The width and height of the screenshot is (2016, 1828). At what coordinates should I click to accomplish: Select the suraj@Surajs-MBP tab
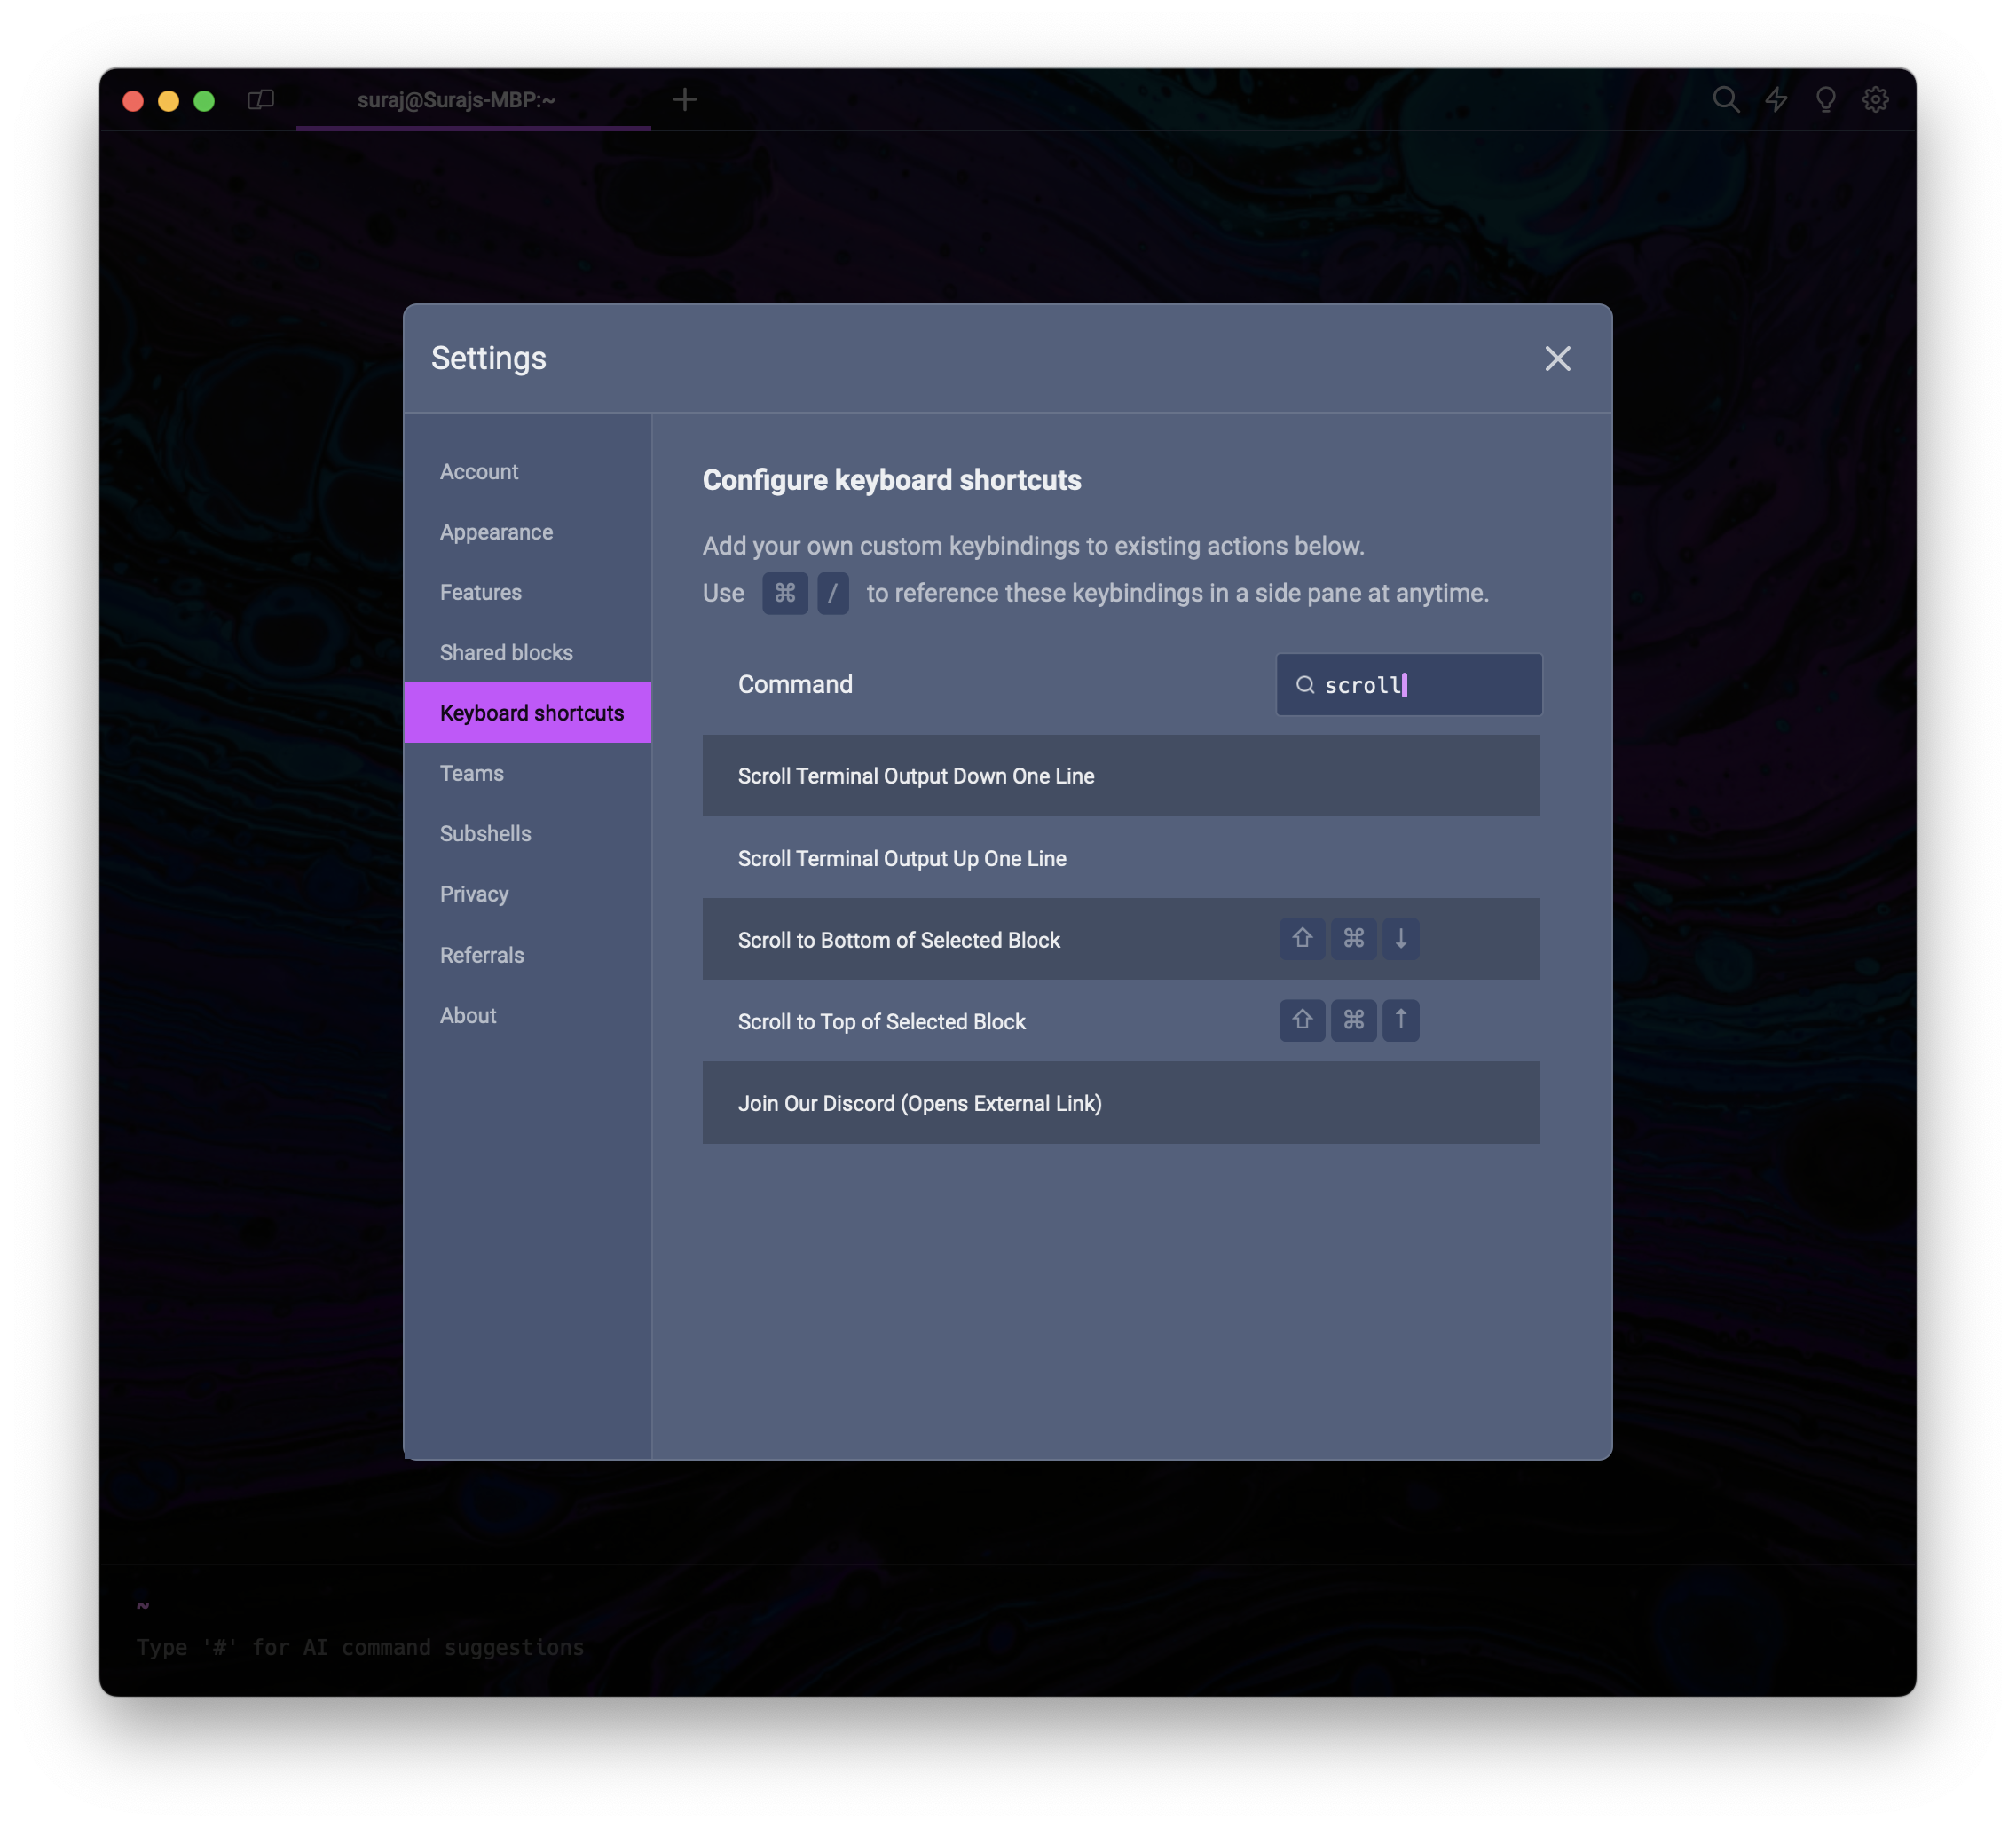click(473, 100)
